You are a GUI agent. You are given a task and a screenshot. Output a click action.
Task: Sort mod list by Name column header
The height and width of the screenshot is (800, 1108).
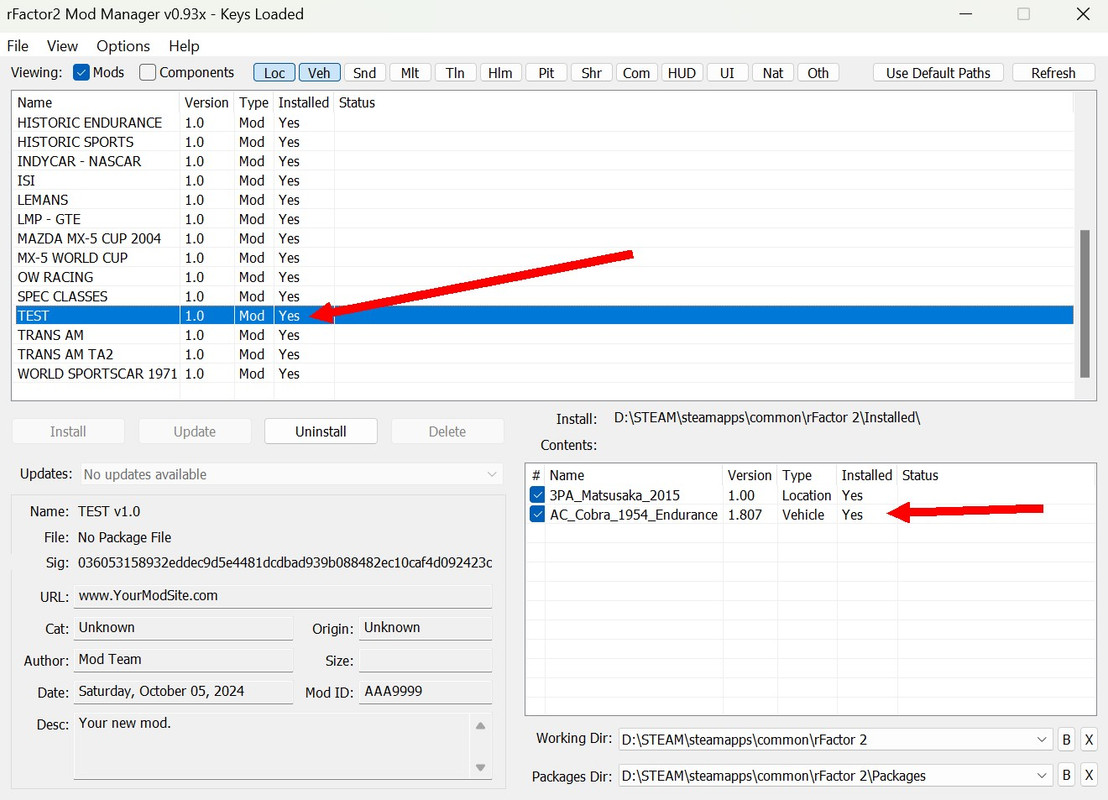97,102
